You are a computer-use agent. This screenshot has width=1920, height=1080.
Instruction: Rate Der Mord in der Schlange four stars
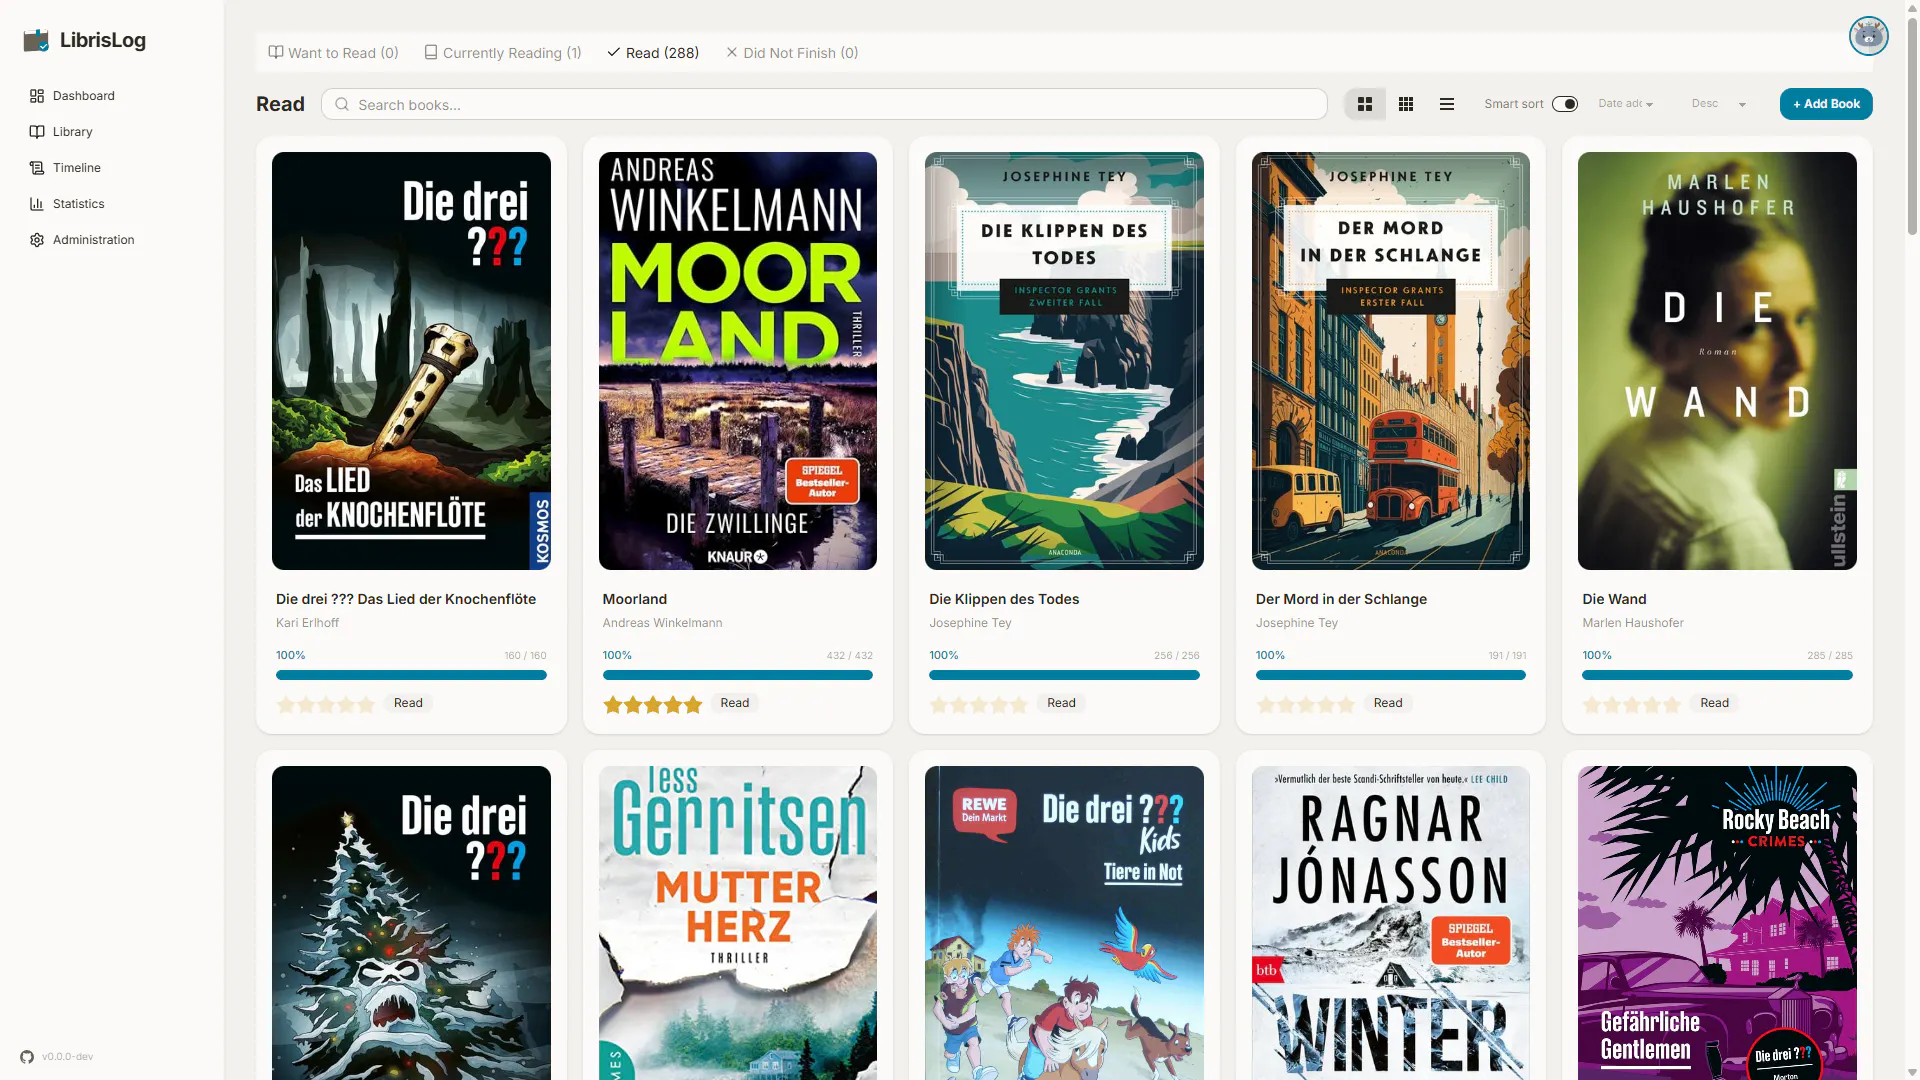coord(1326,705)
